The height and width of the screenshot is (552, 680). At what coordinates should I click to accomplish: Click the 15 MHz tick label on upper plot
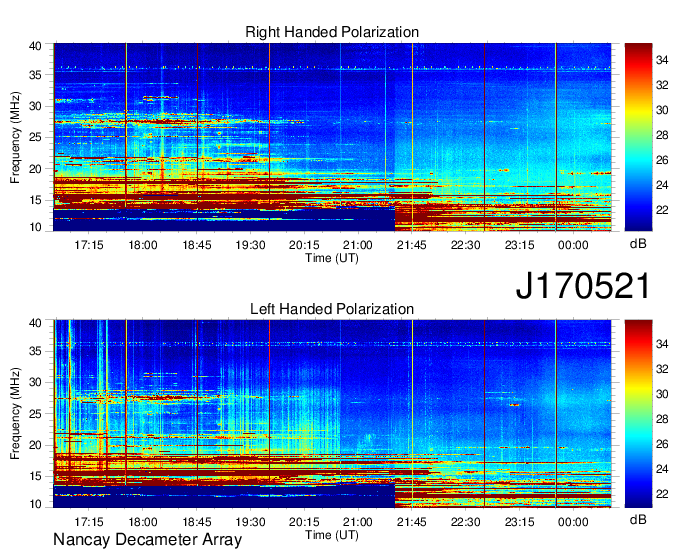pos(35,200)
